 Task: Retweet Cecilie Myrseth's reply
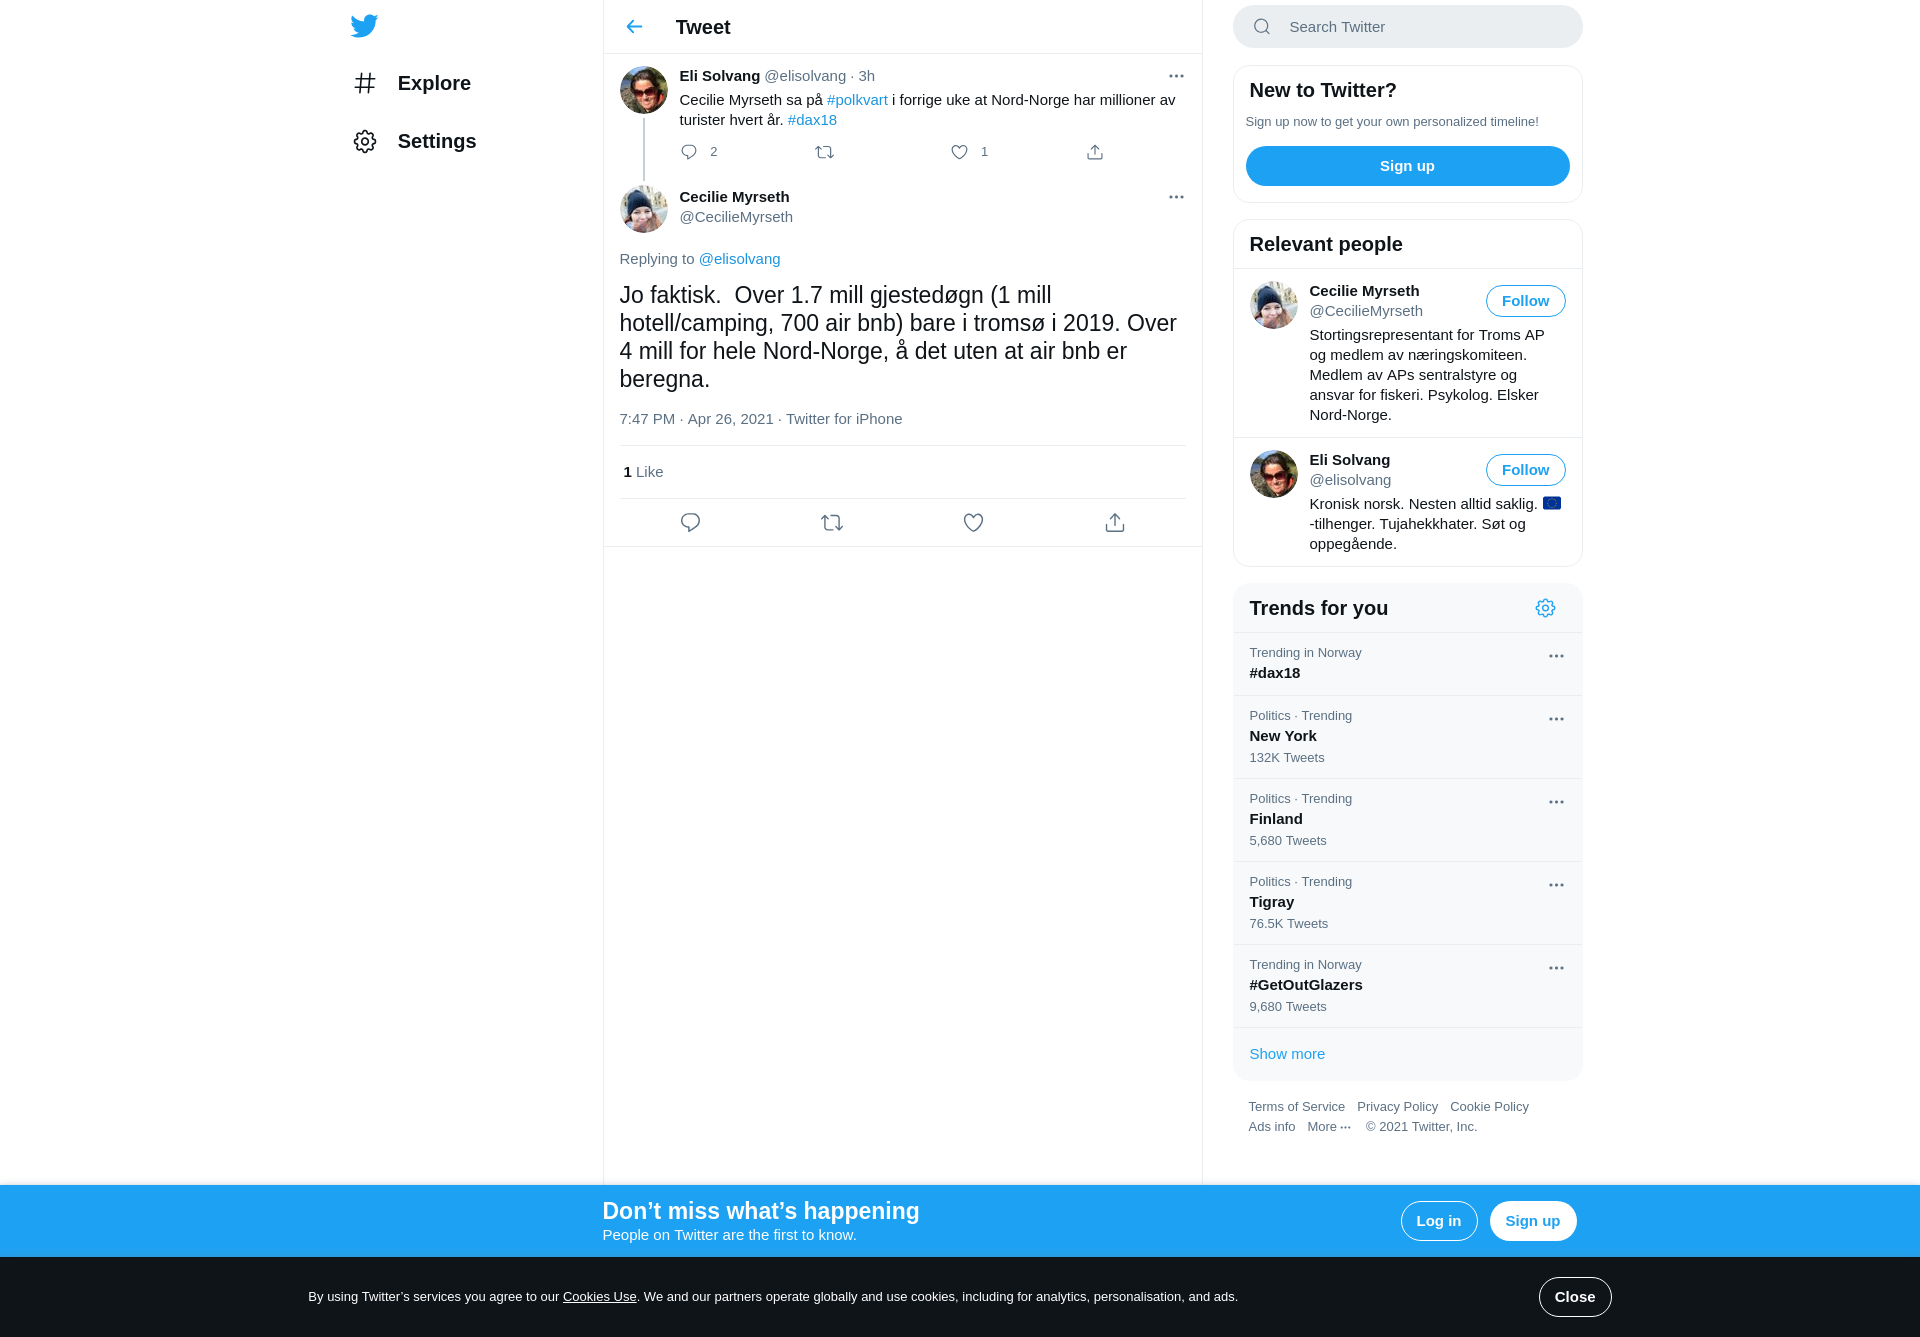click(x=832, y=523)
